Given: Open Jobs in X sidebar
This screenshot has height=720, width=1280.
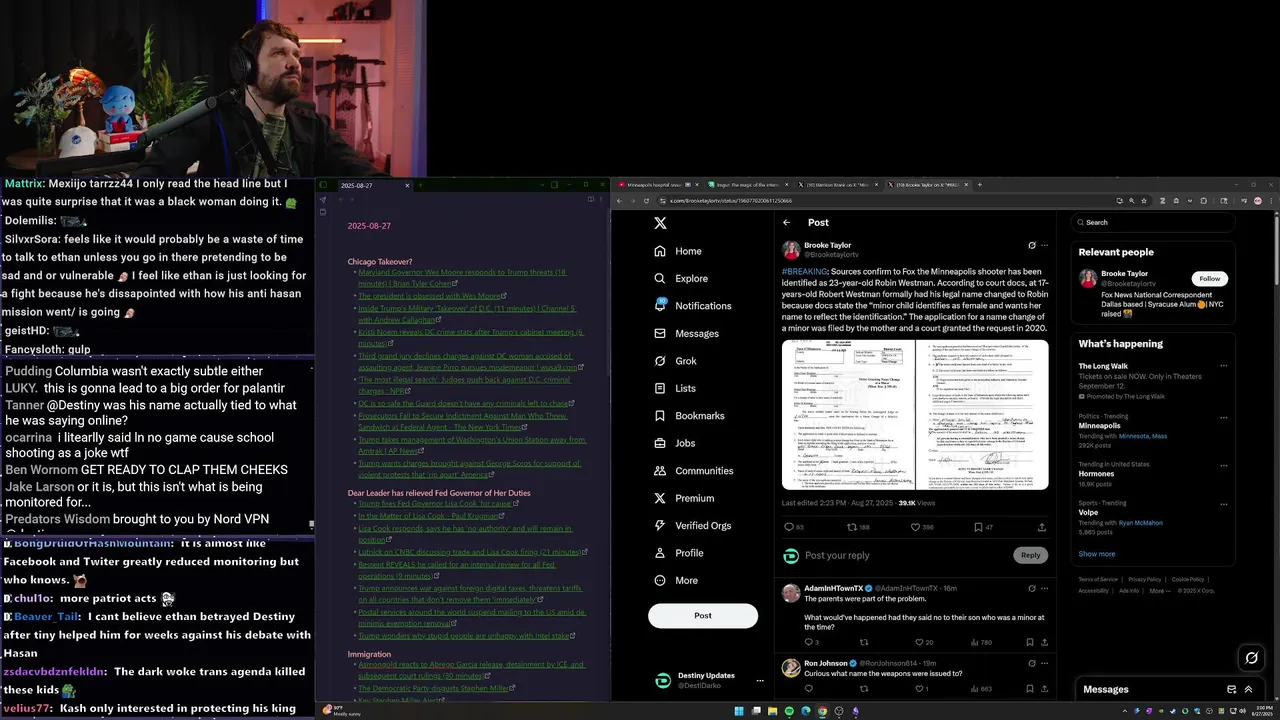Looking at the screenshot, I should point(675,443).
